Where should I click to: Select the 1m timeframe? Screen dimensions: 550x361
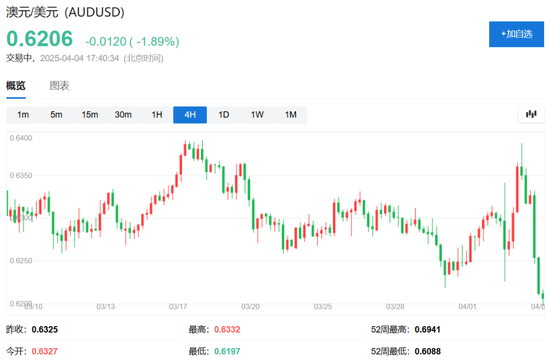point(23,115)
